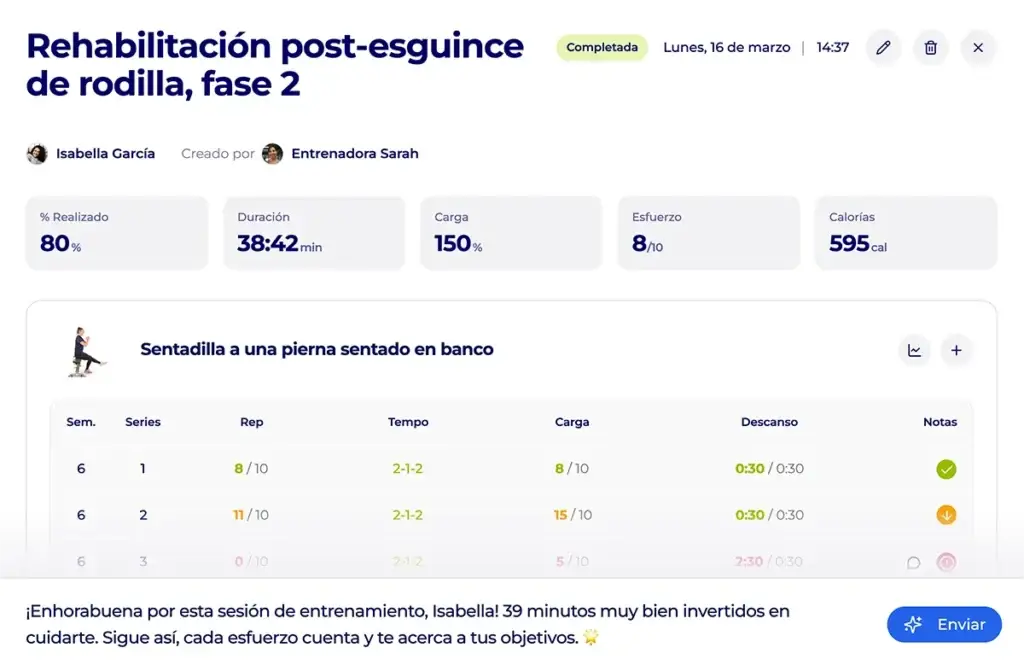Click the 2-1-2 tempo in series 2
This screenshot has width=1024, height=671.
[408, 515]
